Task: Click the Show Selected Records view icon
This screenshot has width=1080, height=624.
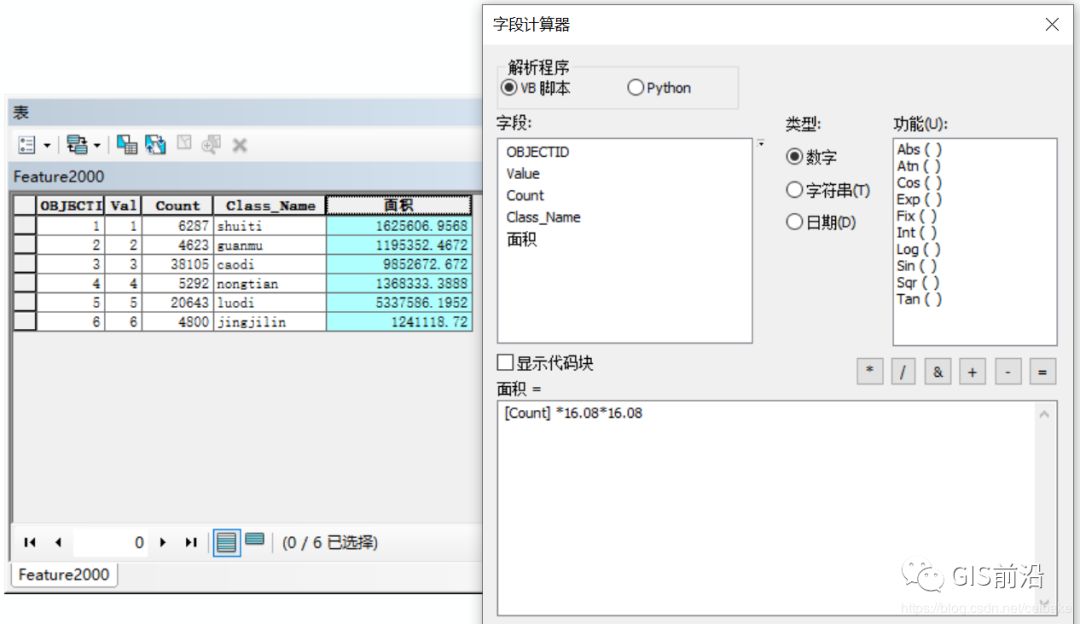Action: 255,542
